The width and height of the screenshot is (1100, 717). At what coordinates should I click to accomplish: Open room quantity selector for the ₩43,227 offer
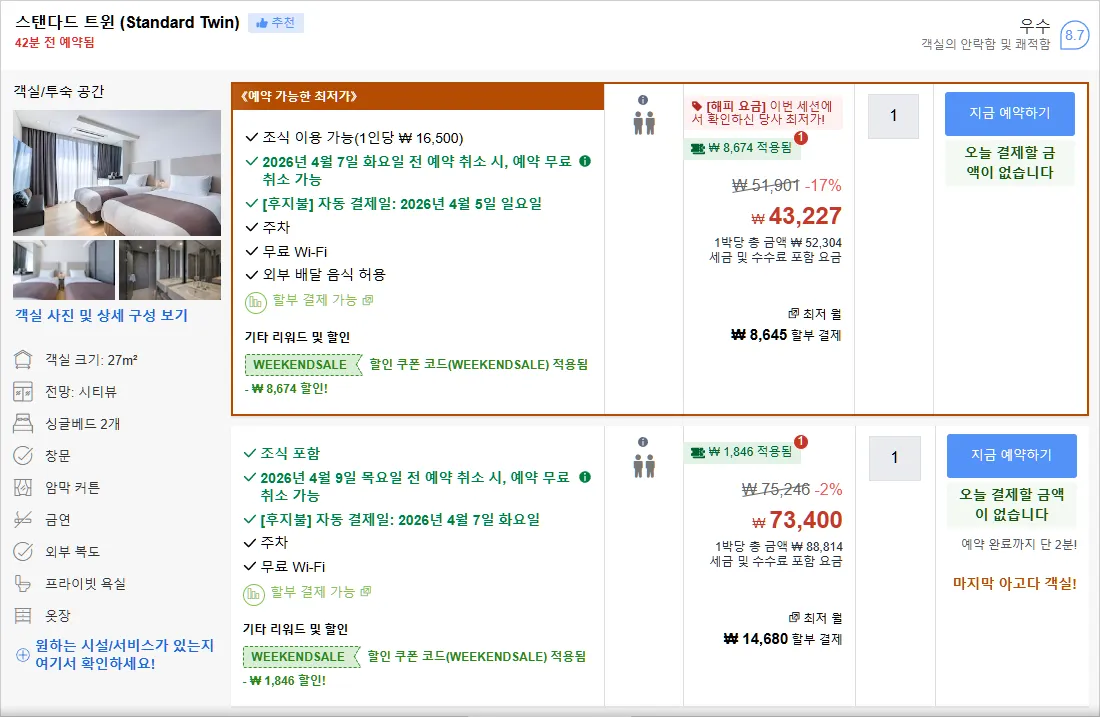point(893,116)
